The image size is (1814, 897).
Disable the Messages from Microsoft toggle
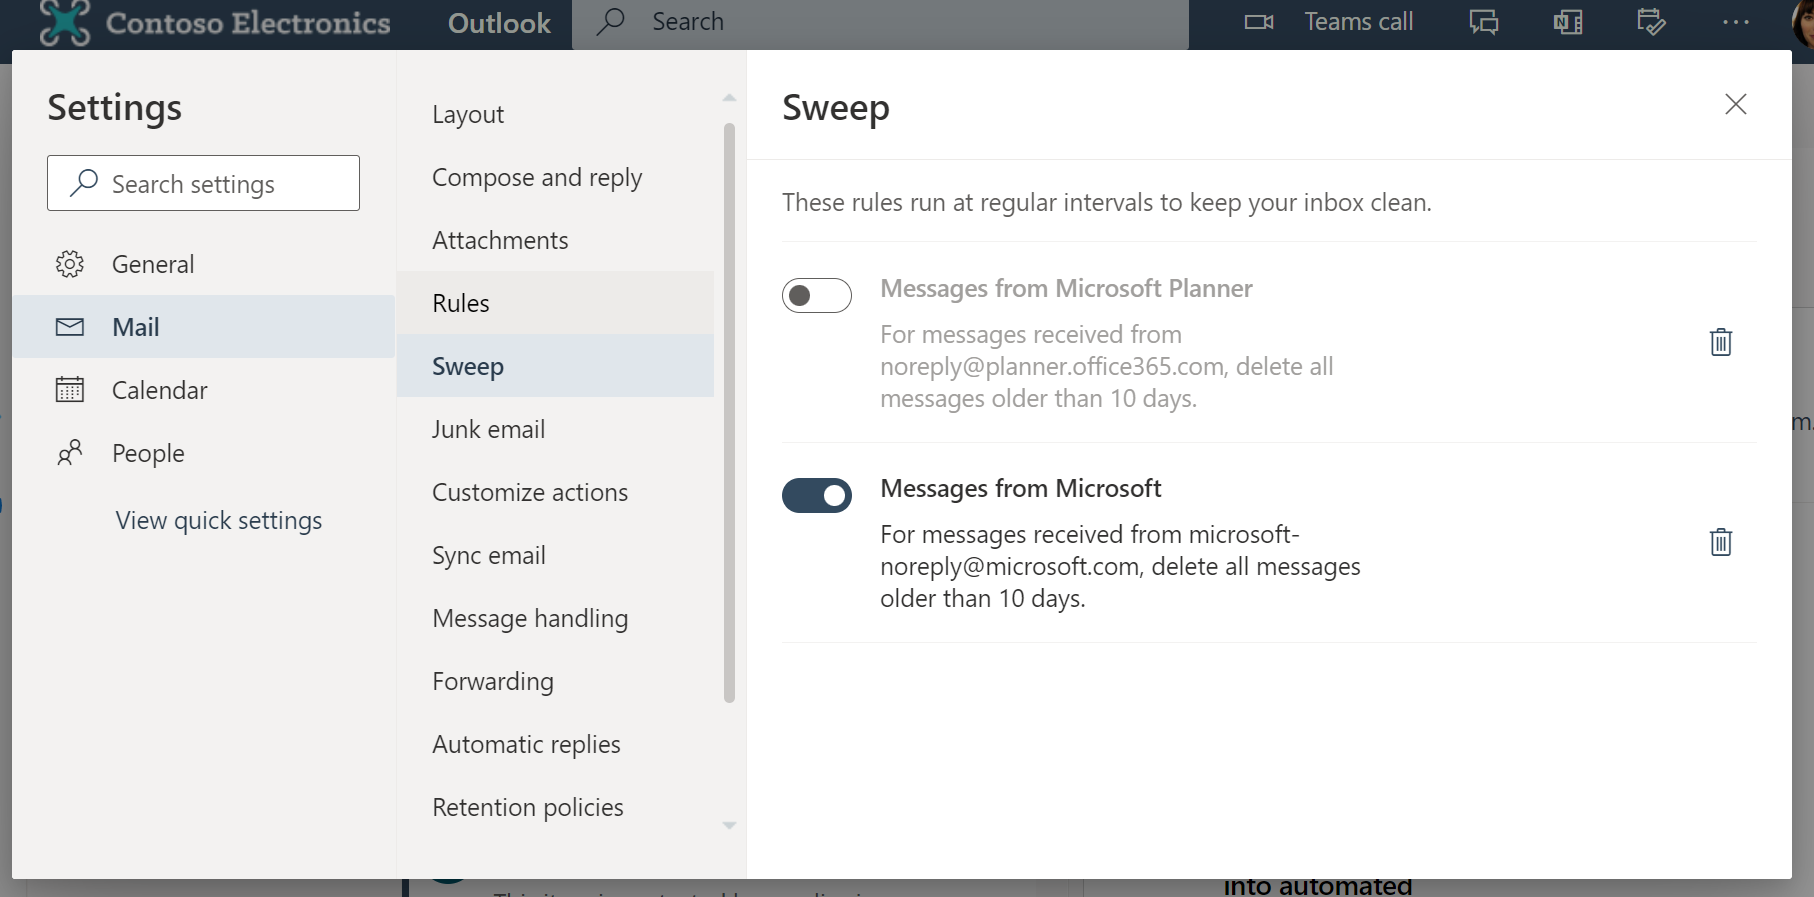tap(817, 495)
